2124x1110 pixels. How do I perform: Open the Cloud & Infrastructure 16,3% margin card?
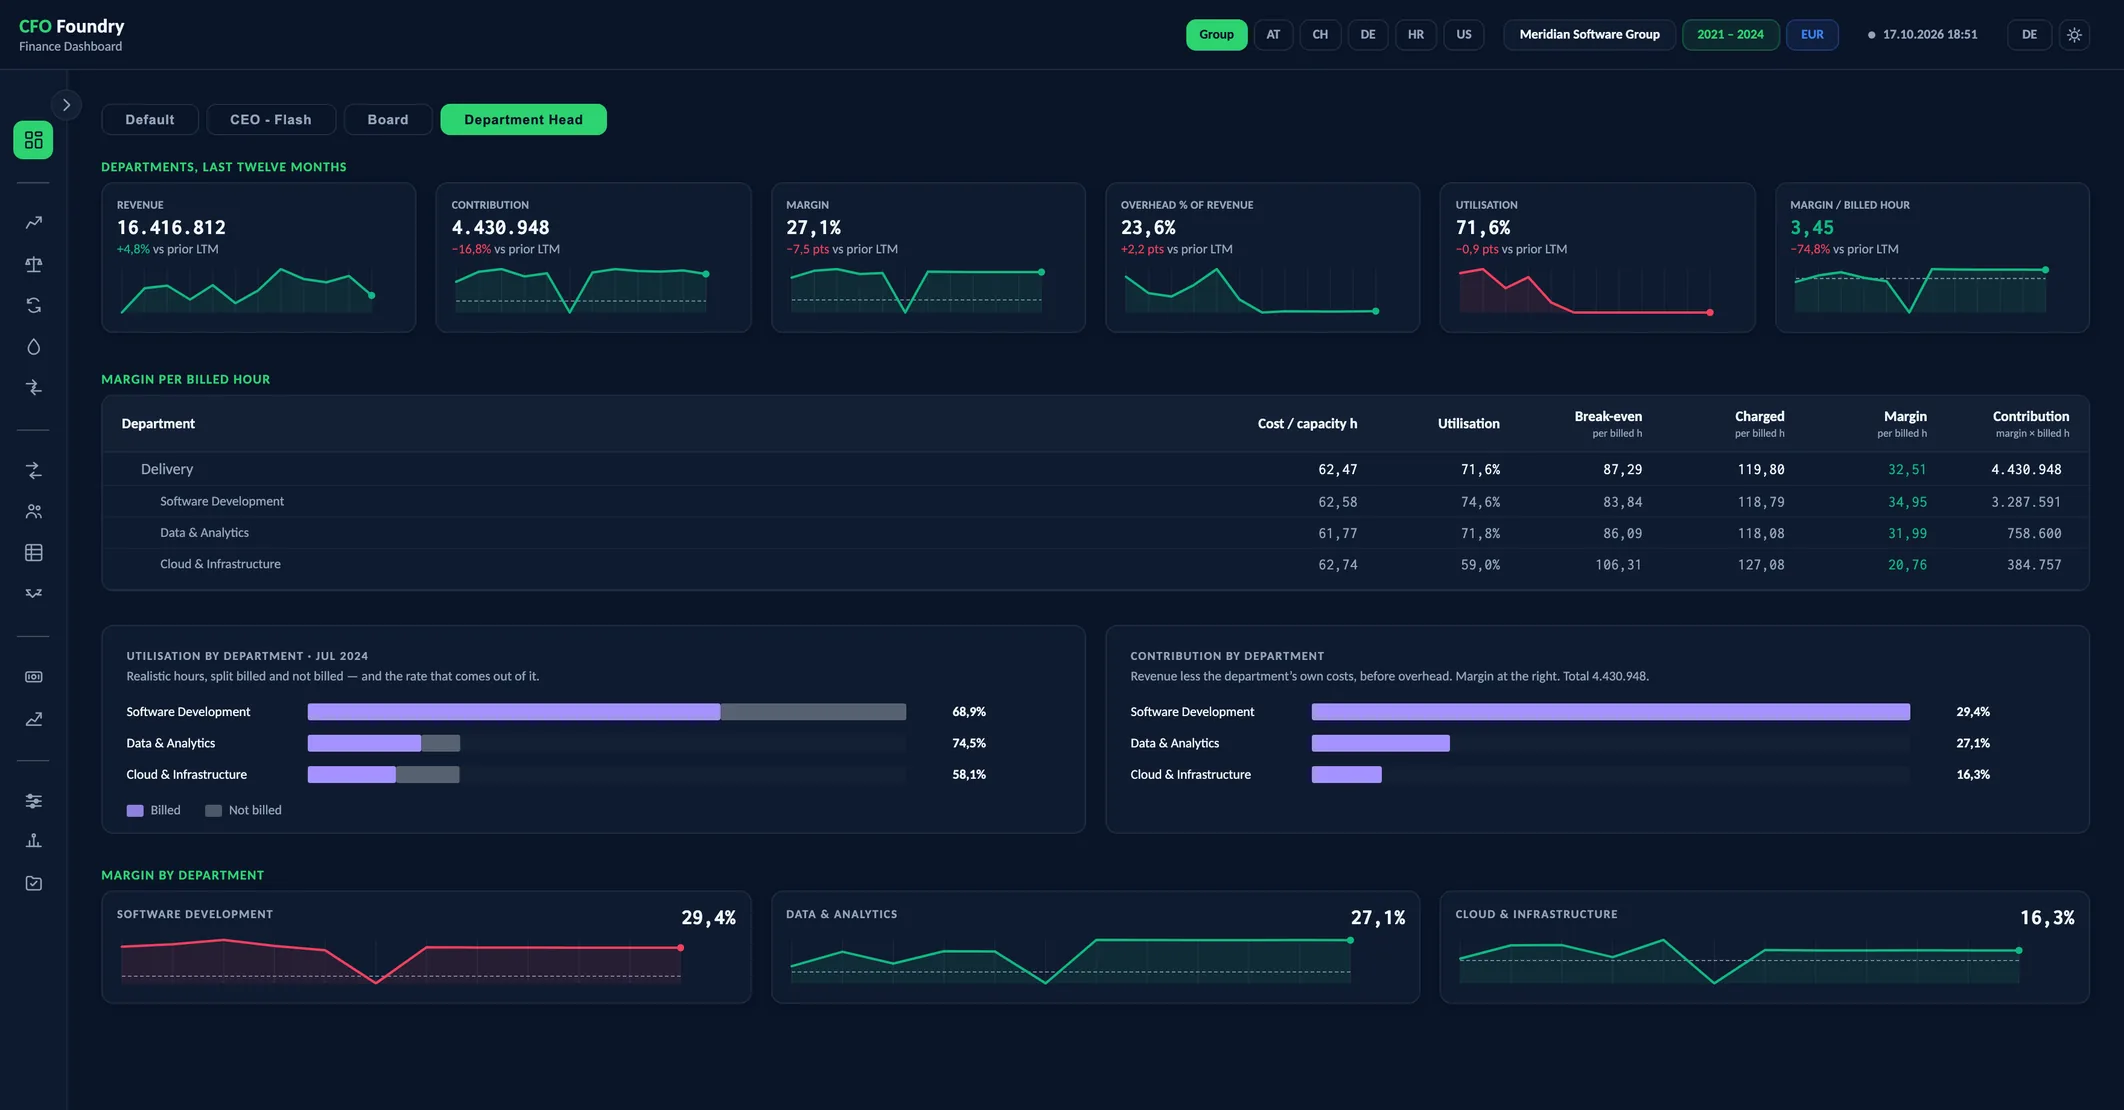pyautogui.click(x=1764, y=947)
